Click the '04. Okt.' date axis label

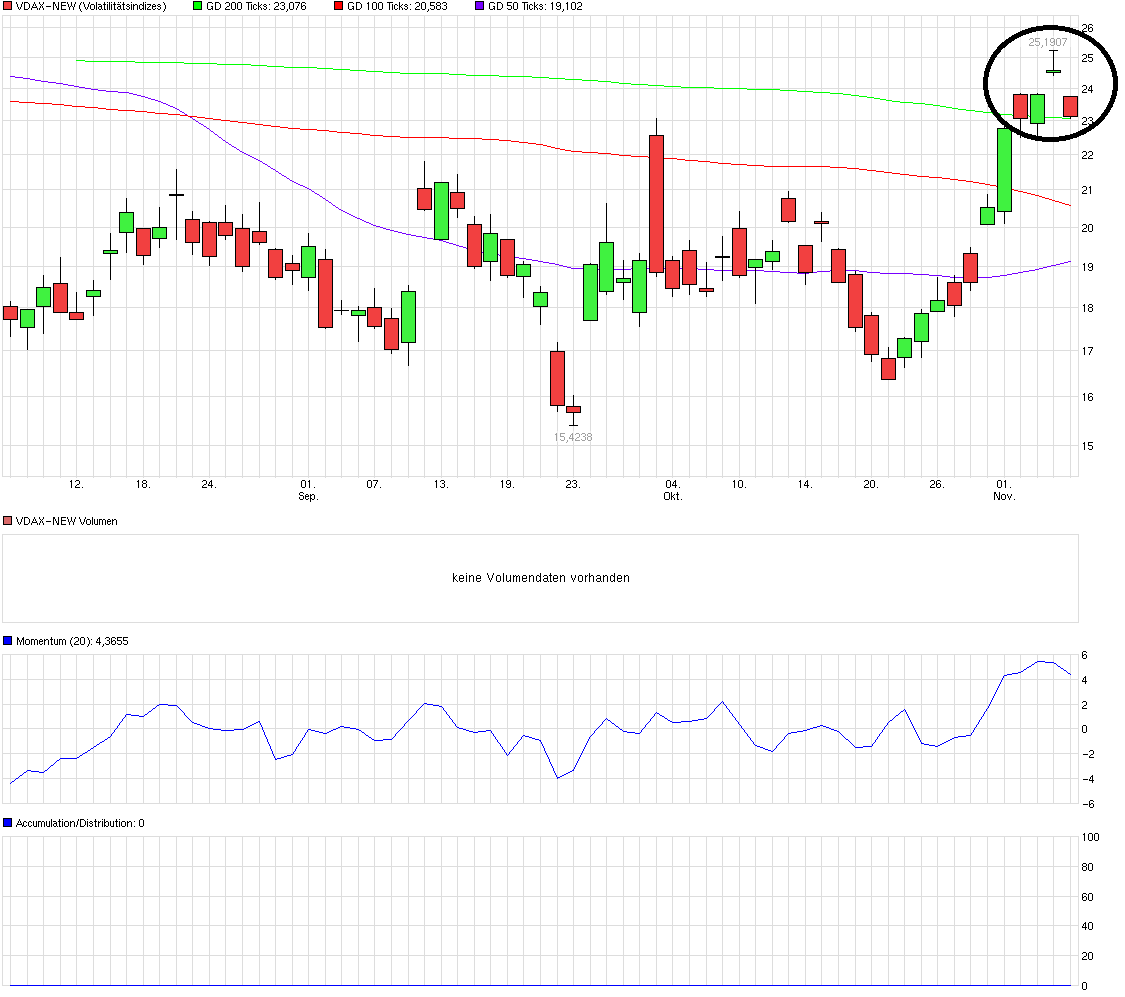tap(672, 490)
